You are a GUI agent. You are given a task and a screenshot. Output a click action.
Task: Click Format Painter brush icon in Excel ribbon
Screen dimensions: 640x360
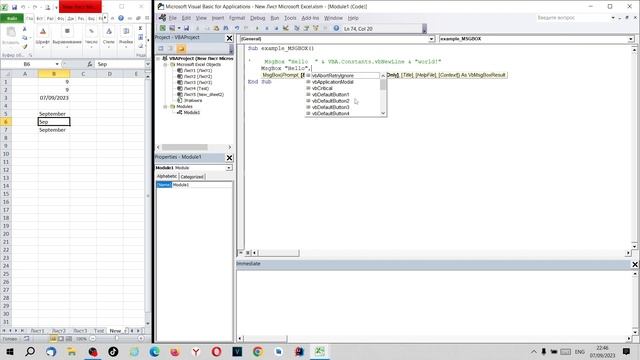point(24,47)
